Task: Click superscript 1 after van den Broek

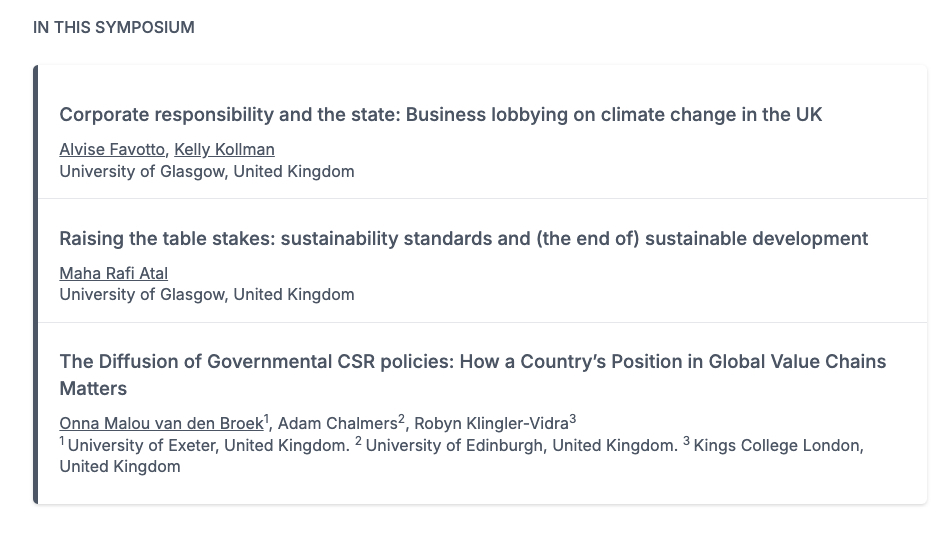Action: click(267, 418)
